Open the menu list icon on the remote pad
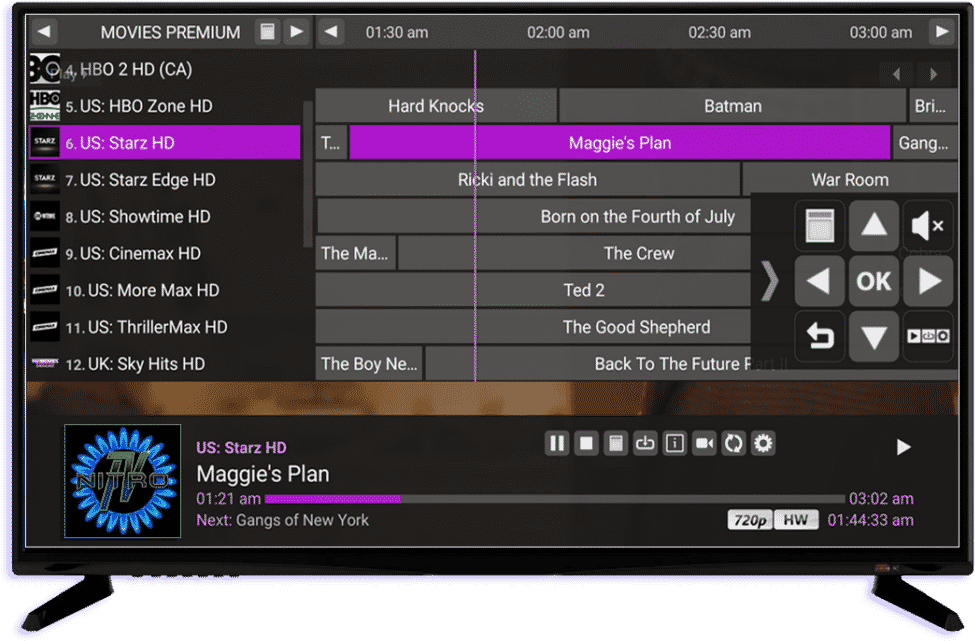Viewport: 975px width, 641px height. pyautogui.click(x=820, y=225)
